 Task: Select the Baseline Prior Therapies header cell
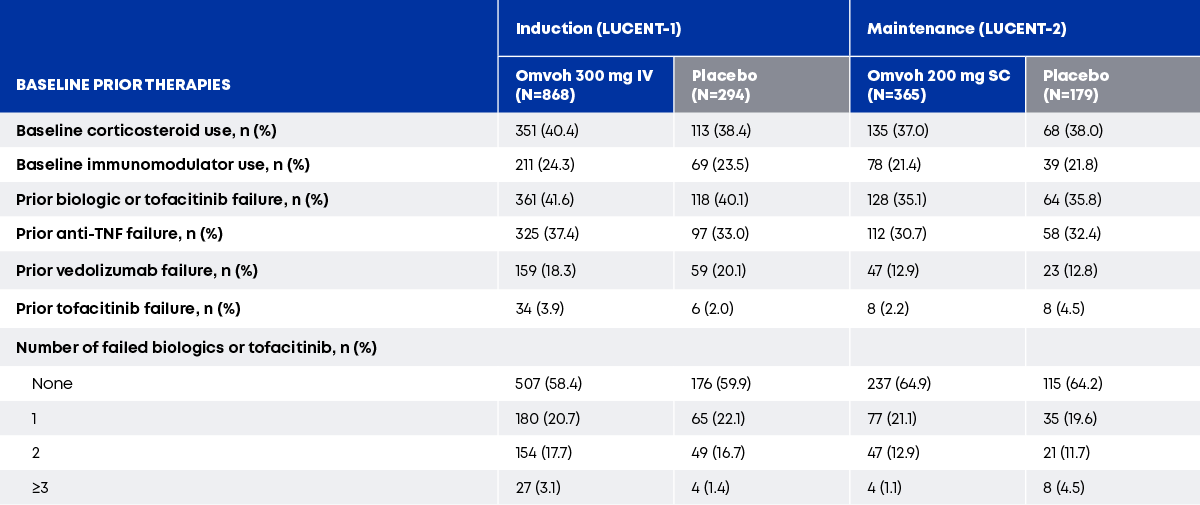tap(123, 85)
